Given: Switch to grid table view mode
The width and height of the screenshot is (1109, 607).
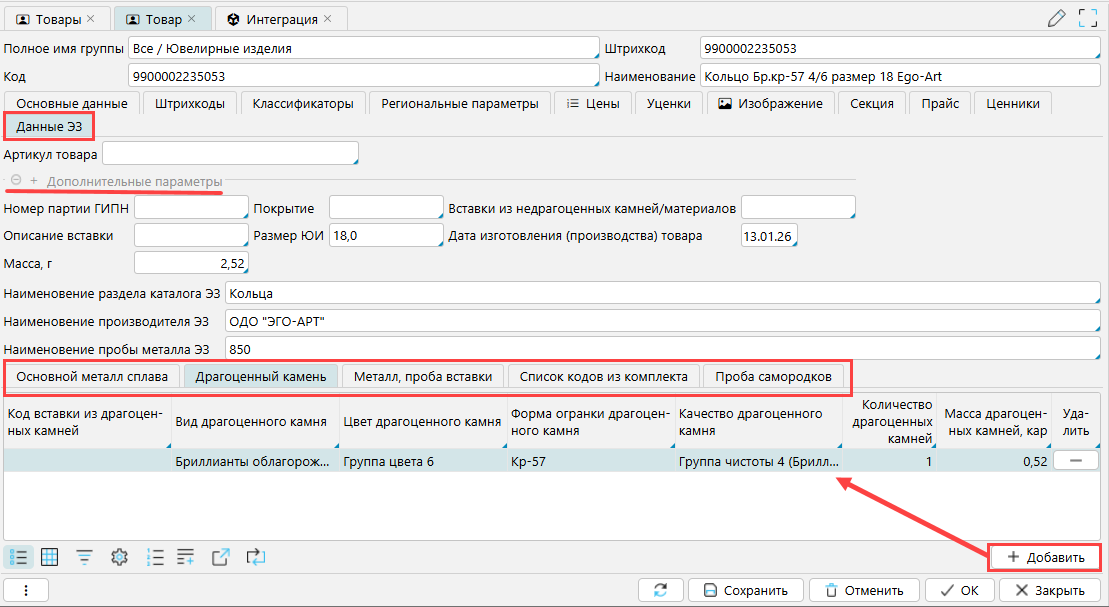Looking at the screenshot, I should click(x=49, y=557).
